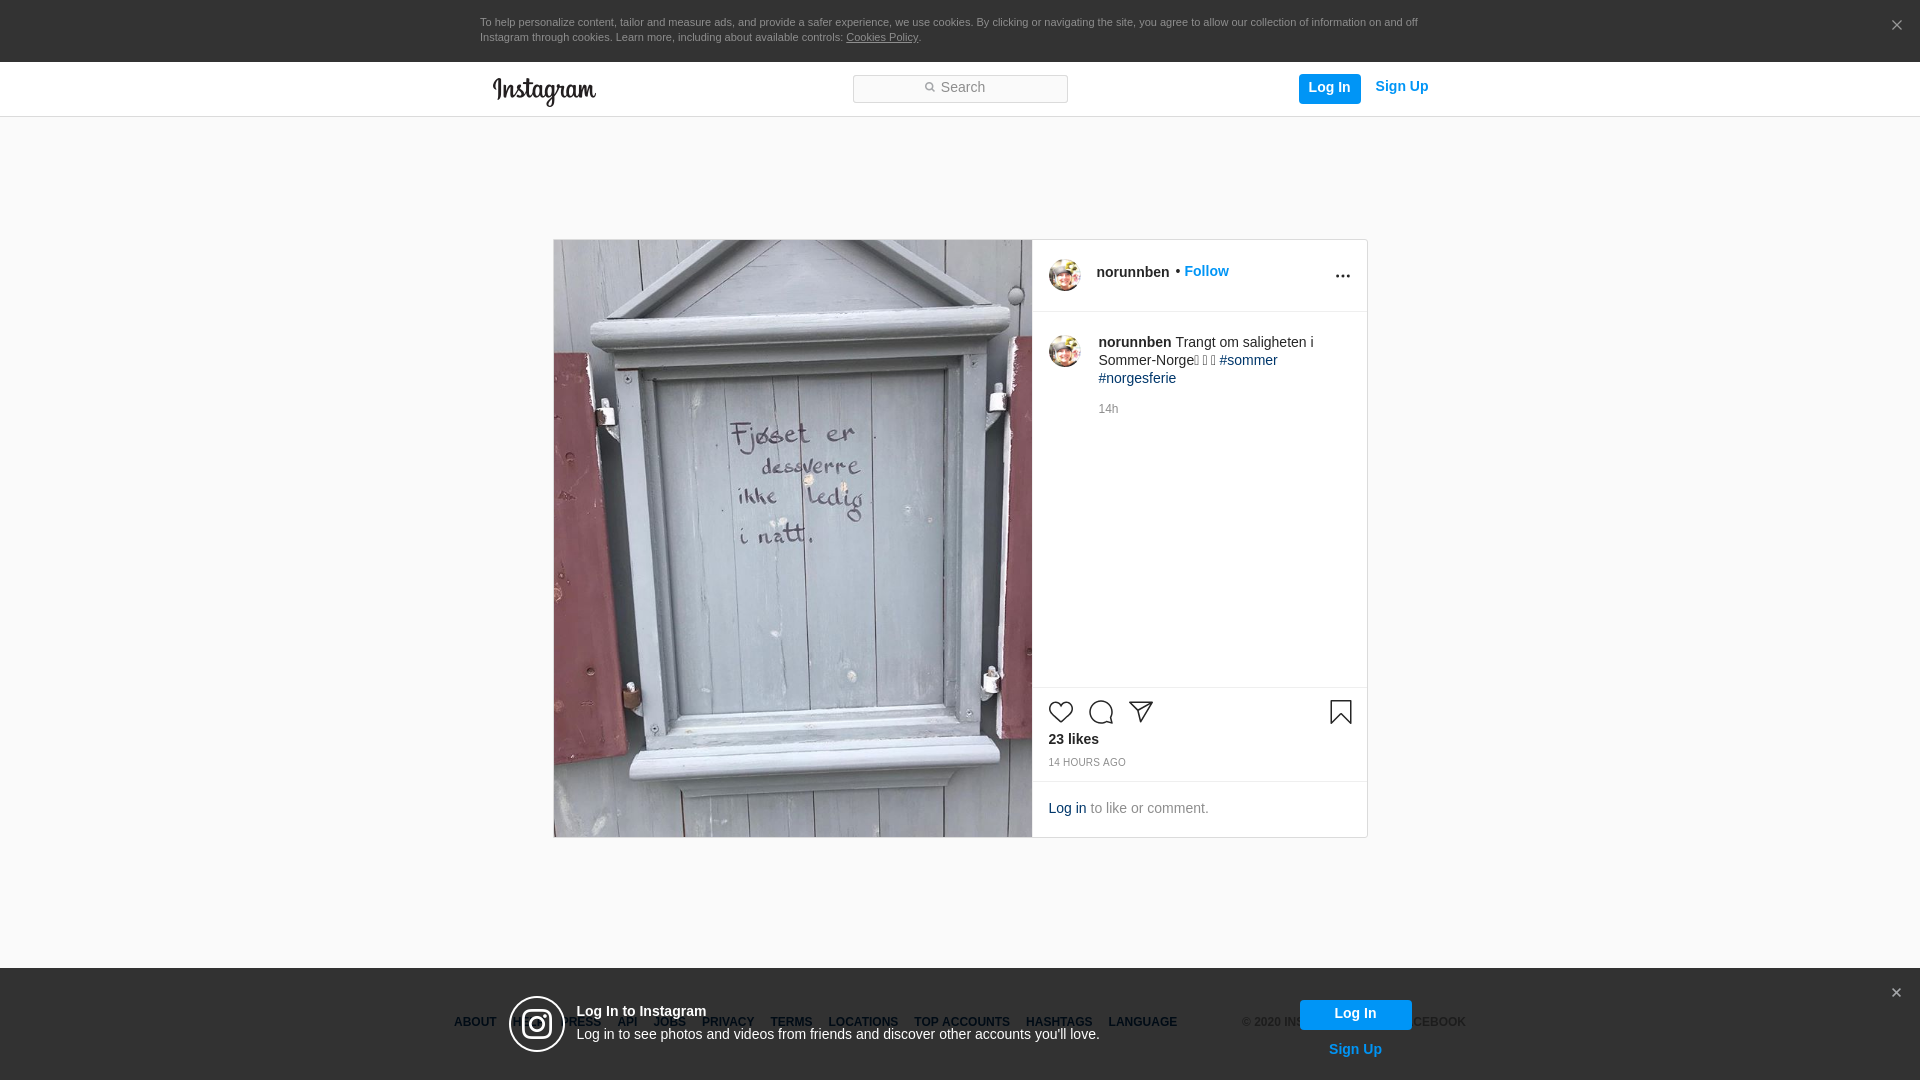The height and width of the screenshot is (1080, 1920).
Task: Open the three-dot more options menu
Action: pos(1342,276)
